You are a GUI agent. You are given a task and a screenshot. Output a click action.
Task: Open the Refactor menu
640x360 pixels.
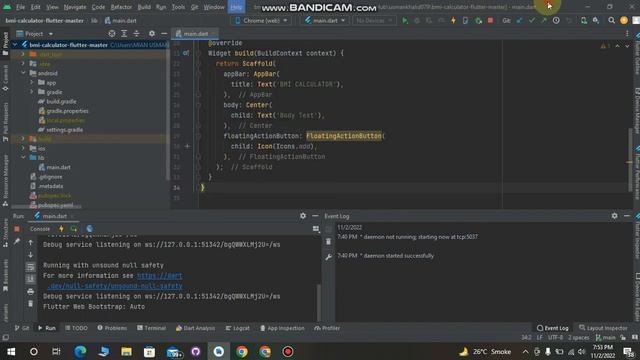(x=121, y=7)
